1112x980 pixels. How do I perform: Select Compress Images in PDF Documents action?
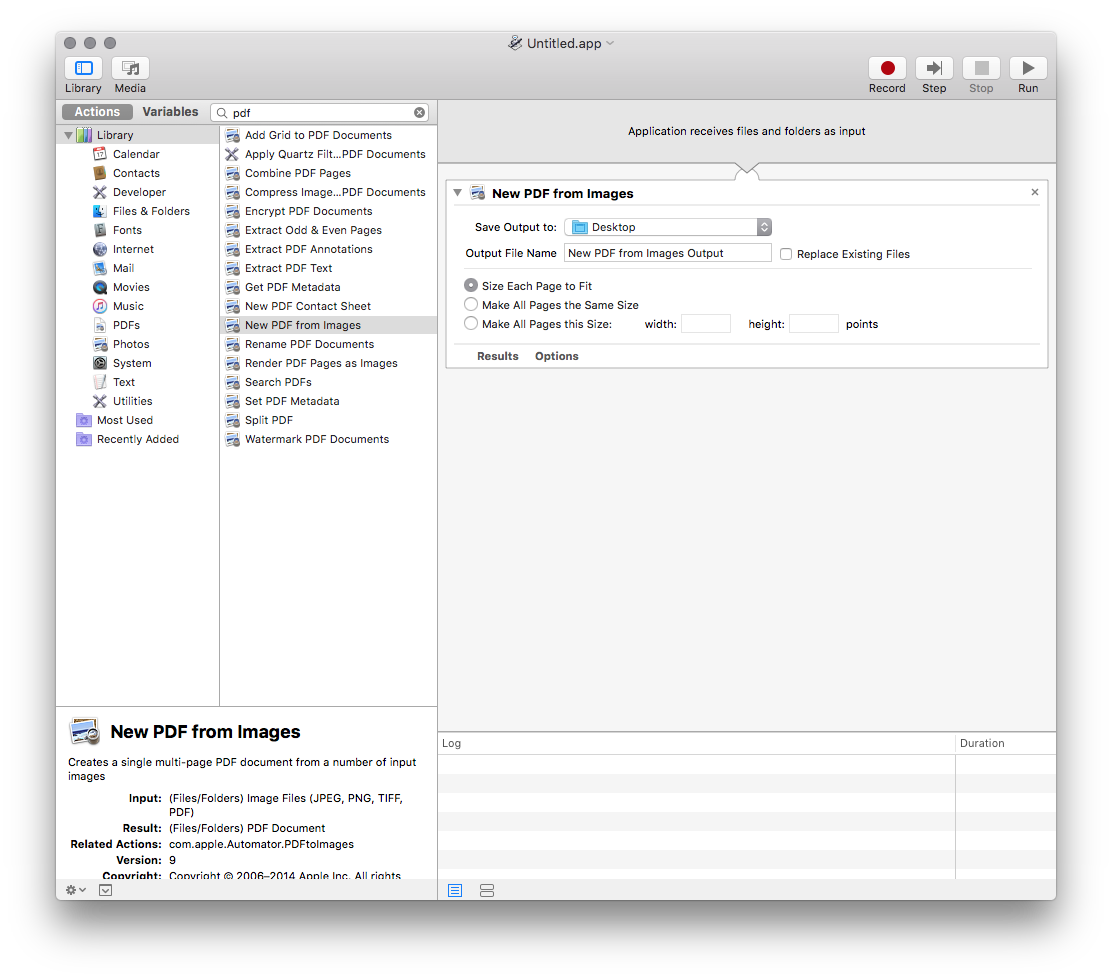coord(328,192)
